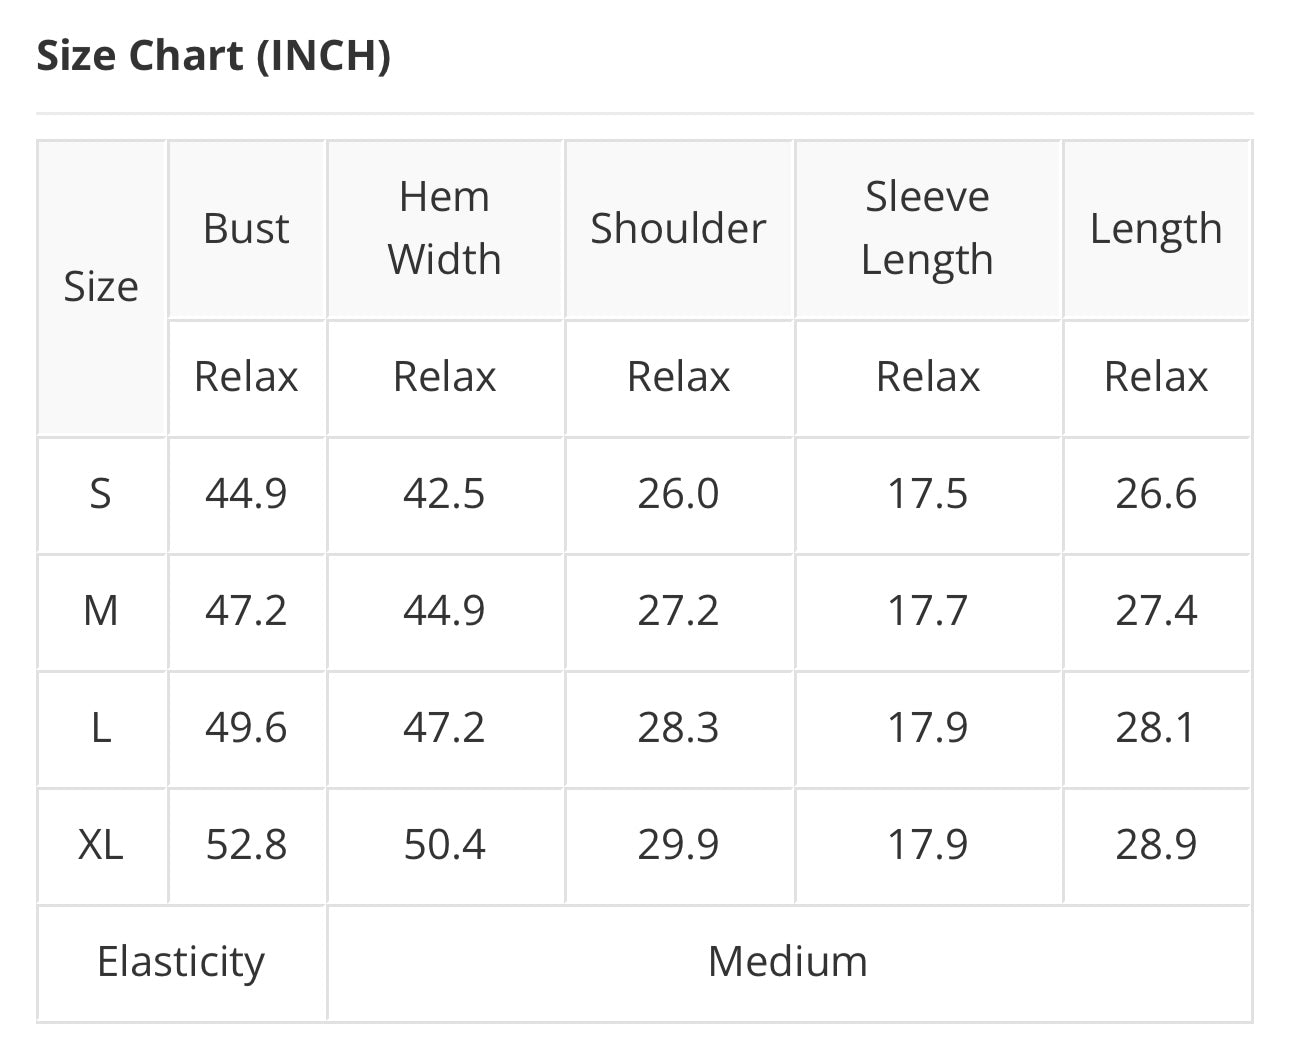Image resolution: width=1290 pixels, height=1059 pixels.
Task: Click the 27.4 length value for M
Action: 1156,611
